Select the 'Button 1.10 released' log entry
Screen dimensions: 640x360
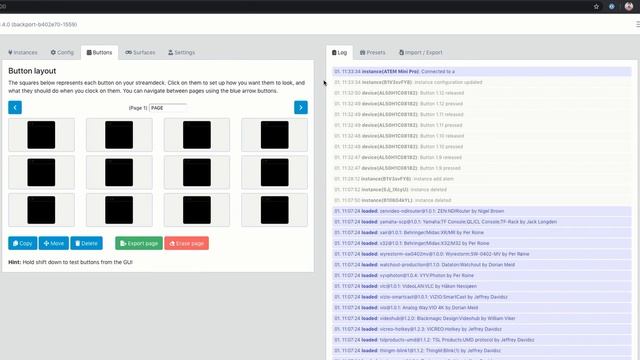482,136
